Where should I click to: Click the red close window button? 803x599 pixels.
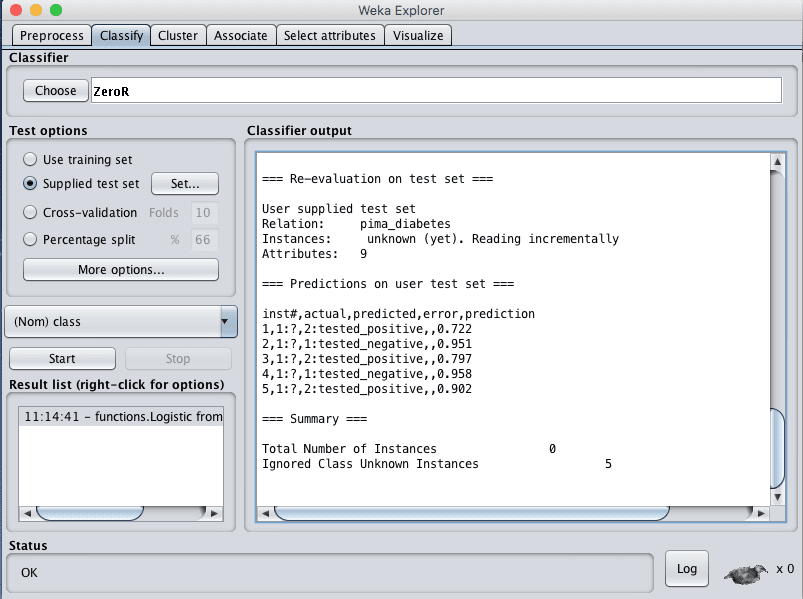pyautogui.click(x=16, y=10)
